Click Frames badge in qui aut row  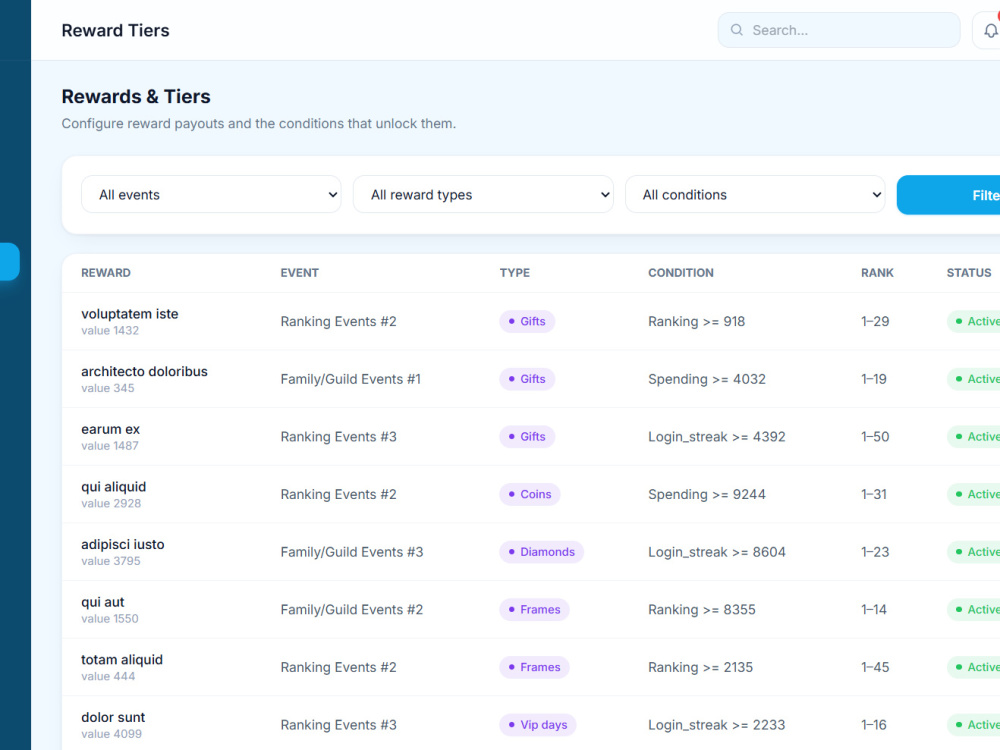coord(534,610)
